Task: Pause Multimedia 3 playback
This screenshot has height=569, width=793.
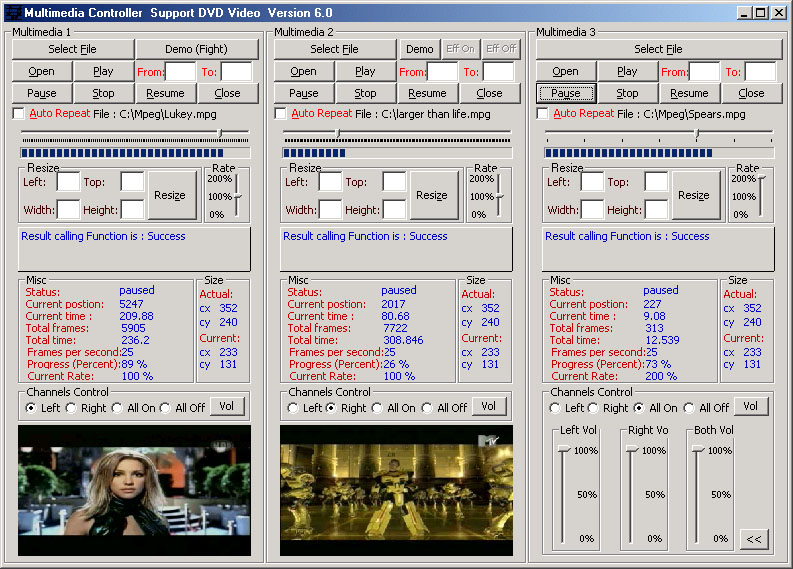Action: 565,93
